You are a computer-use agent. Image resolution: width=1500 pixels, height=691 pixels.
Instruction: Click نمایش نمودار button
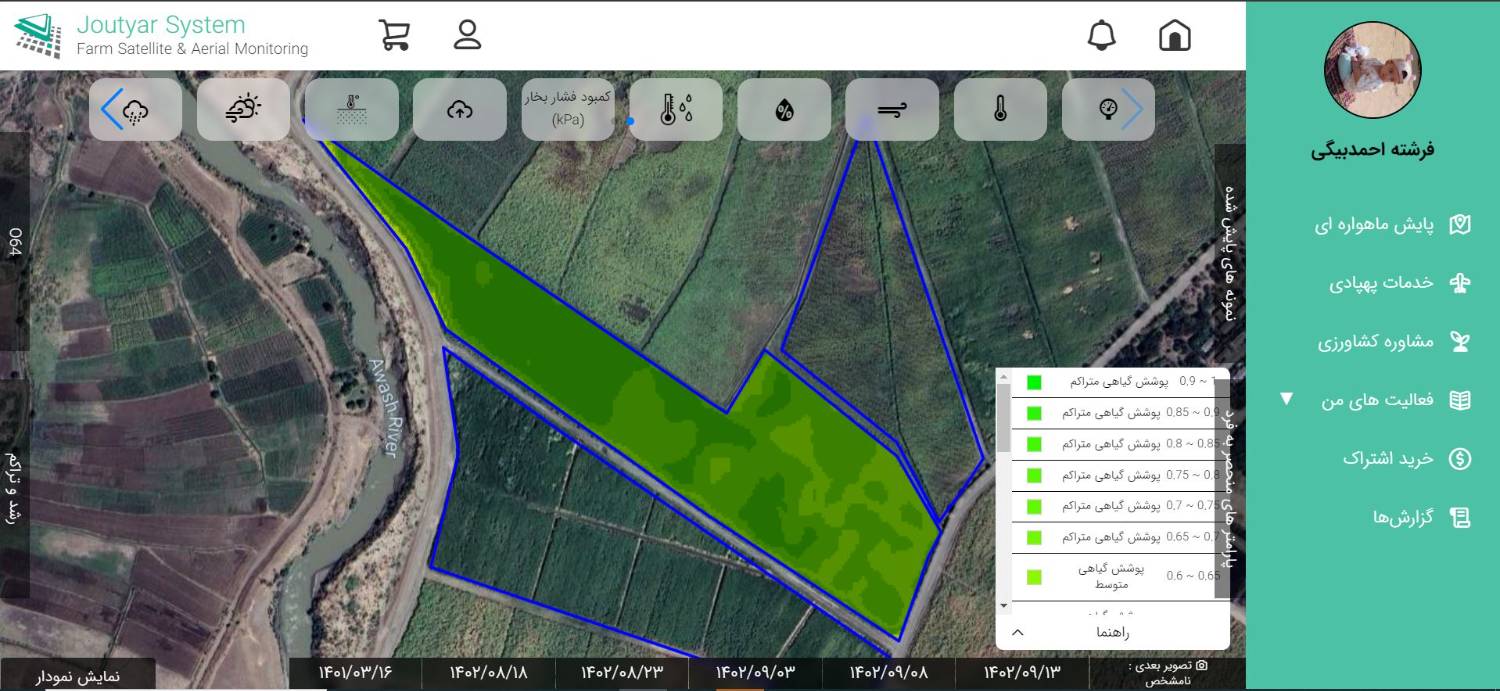(78, 676)
